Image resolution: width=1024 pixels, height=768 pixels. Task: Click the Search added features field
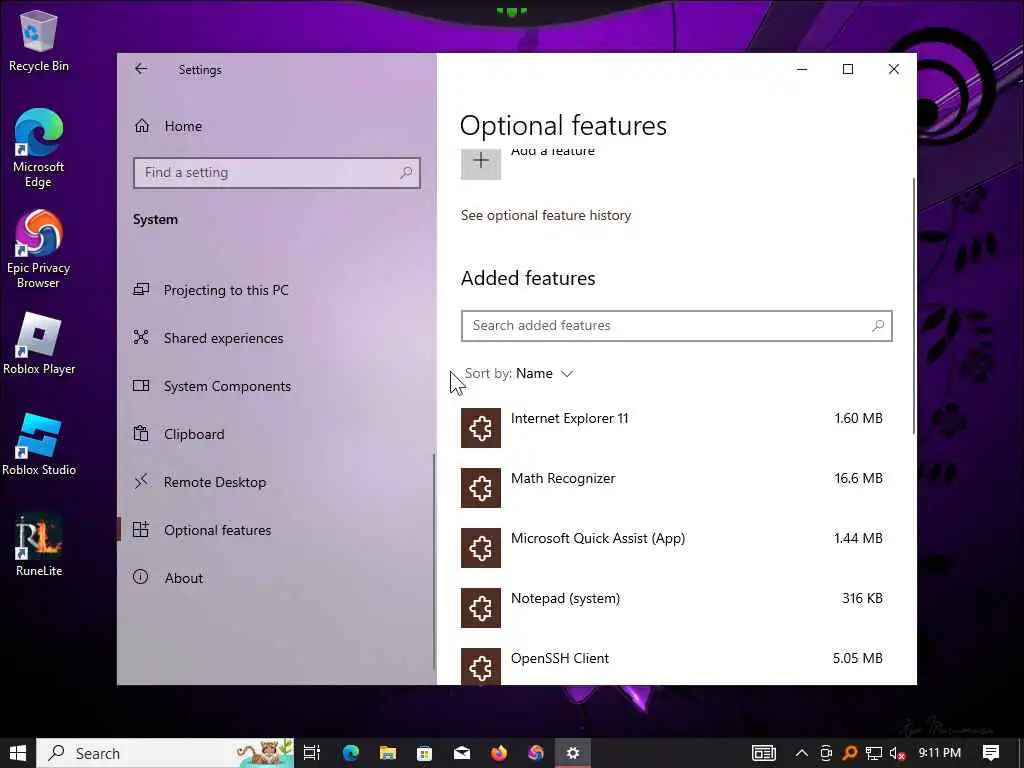click(677, 325)
